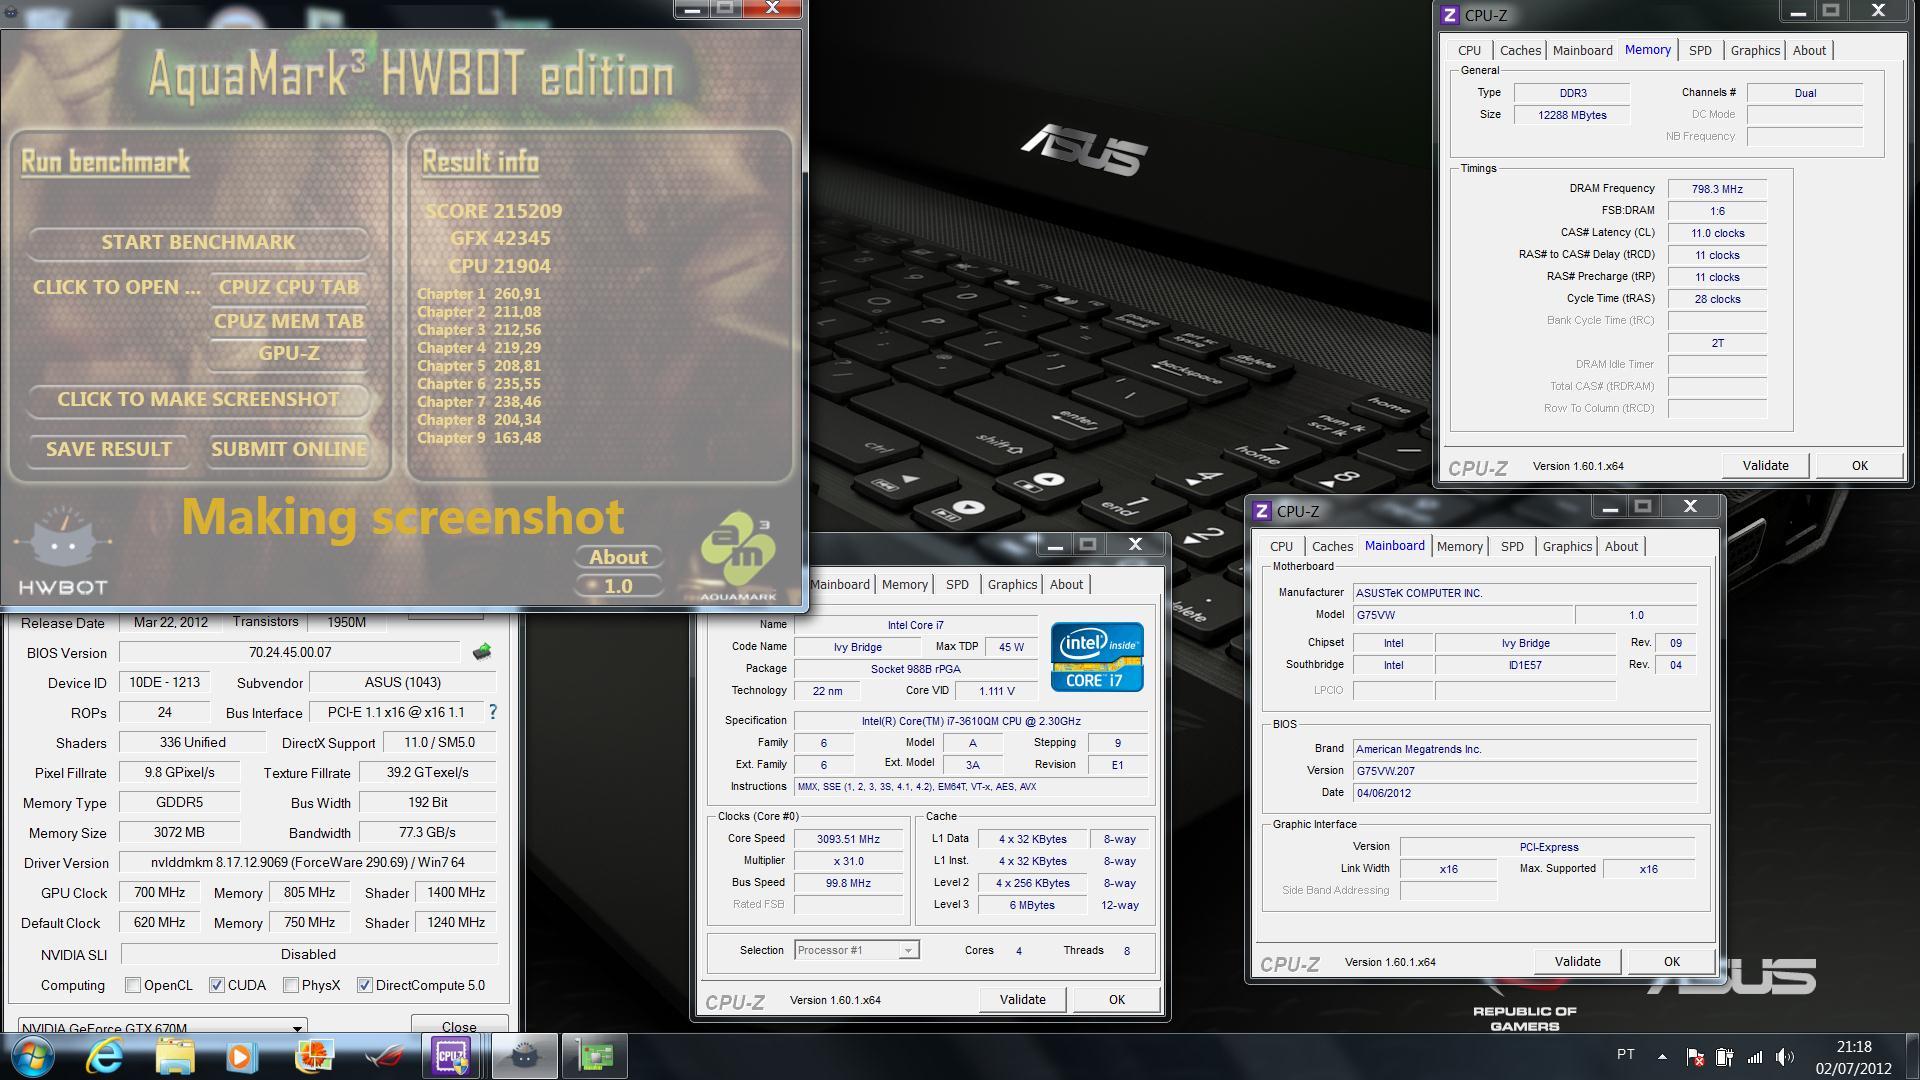The image size is (1920, 1080).
Task: Click the About button in AquaMark
Action: tap(618, 557)
